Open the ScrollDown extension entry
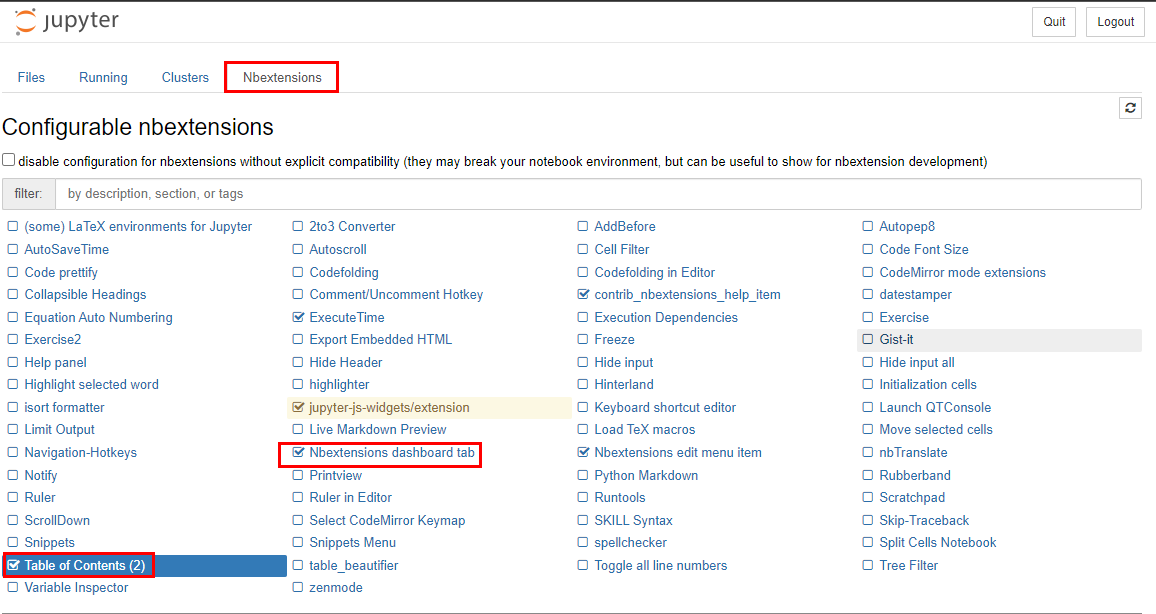Screen dimensions: 1156x614 (x=57, y=520)
